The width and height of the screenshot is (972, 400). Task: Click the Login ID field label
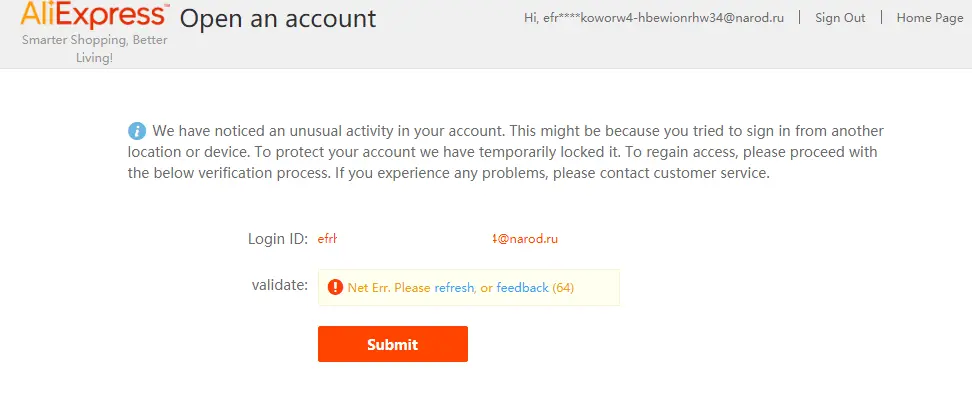(x=278, y=239)
